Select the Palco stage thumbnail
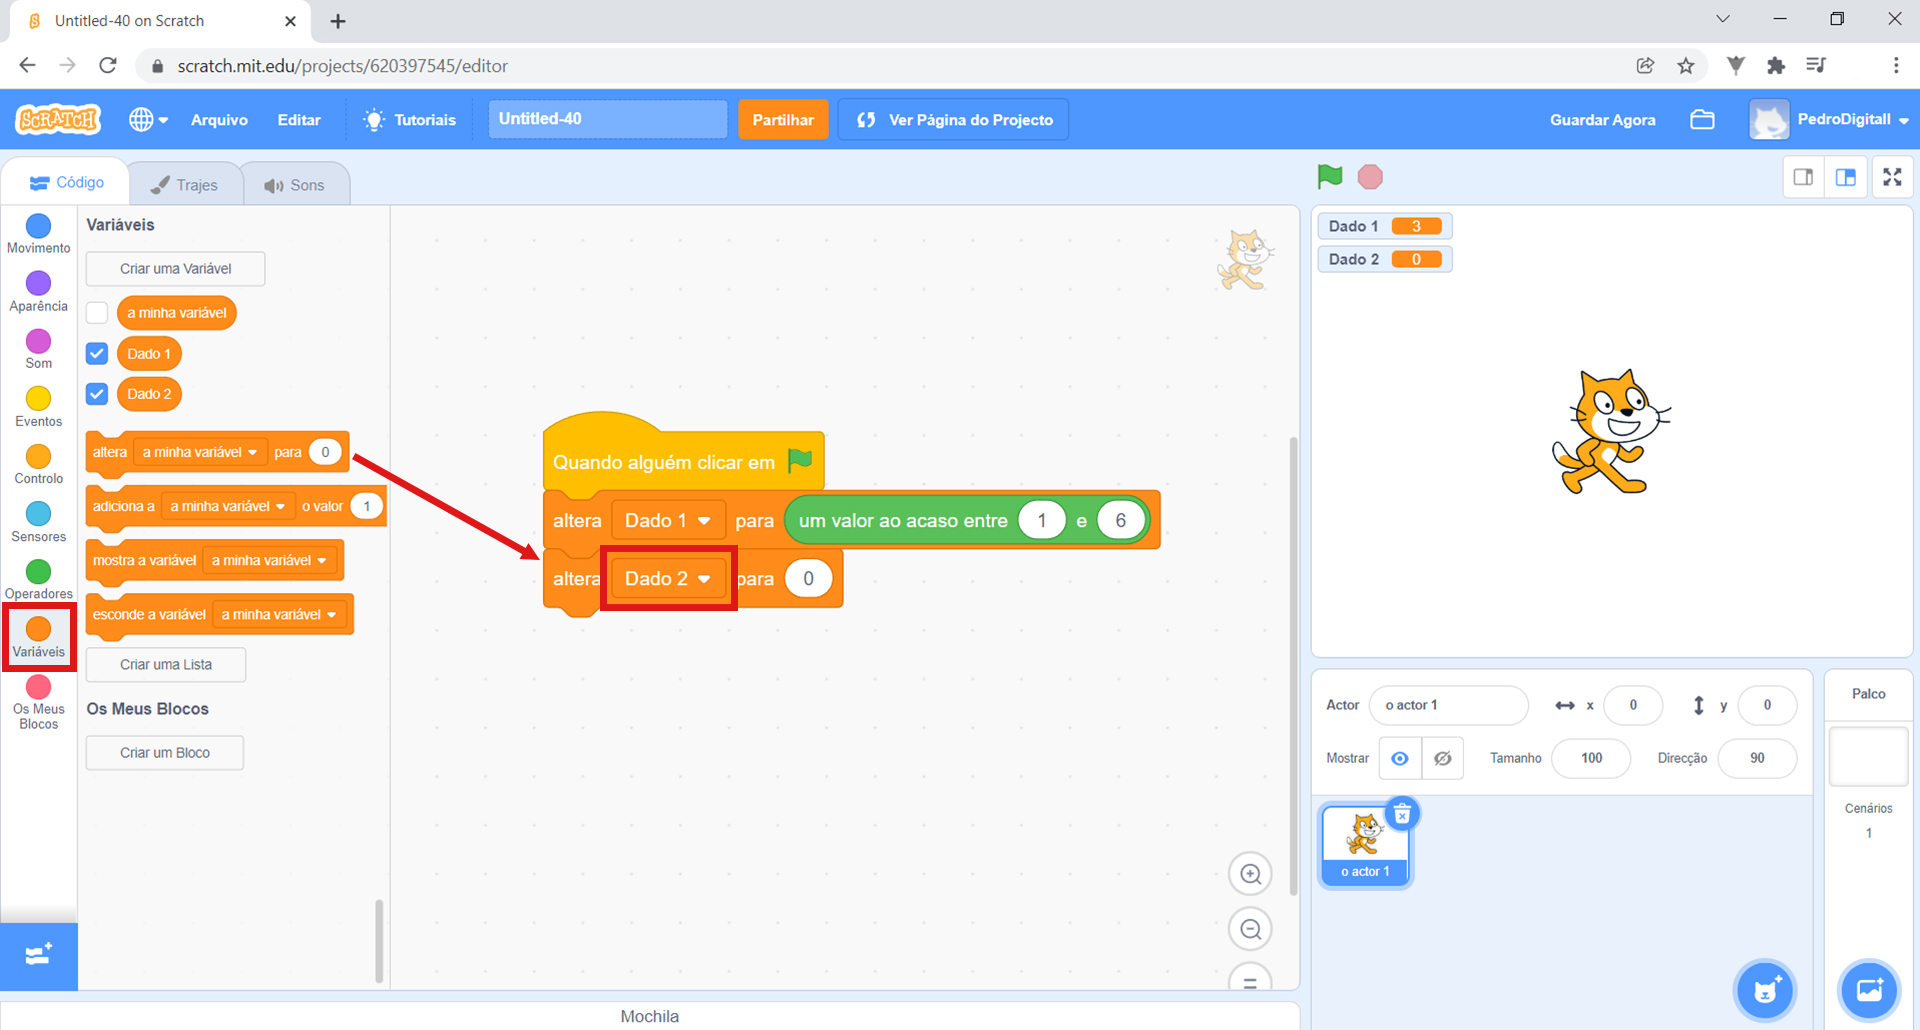 click(x=1868, y=757)
